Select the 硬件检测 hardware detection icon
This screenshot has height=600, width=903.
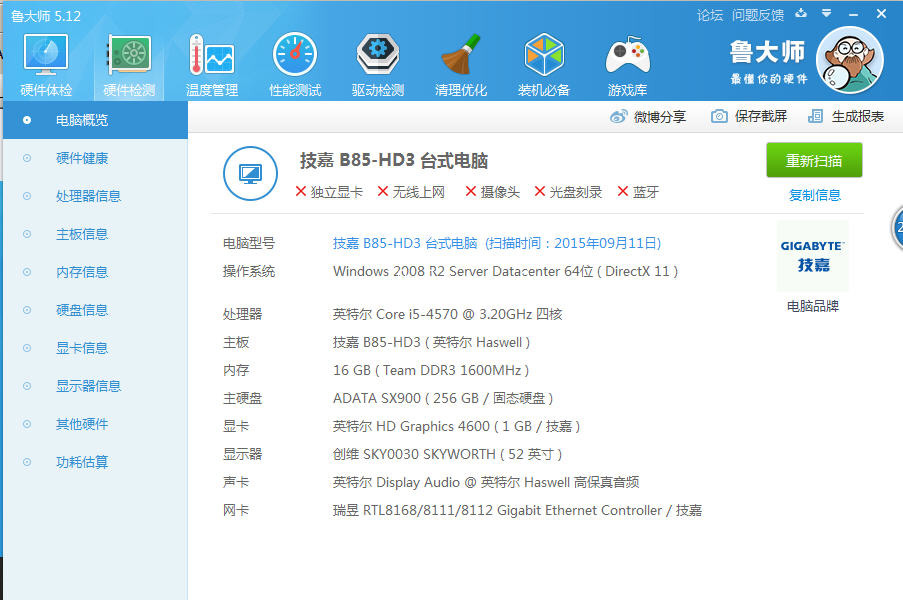(129, 64)
